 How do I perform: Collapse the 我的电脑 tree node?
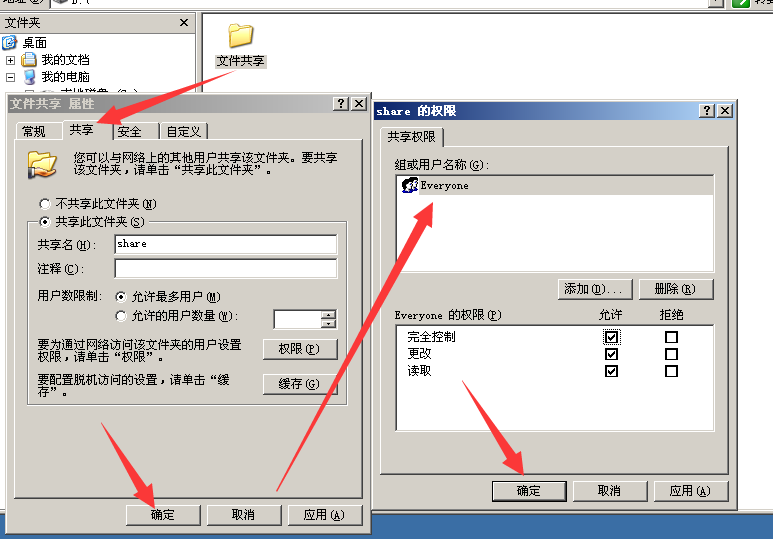(10, 77)
